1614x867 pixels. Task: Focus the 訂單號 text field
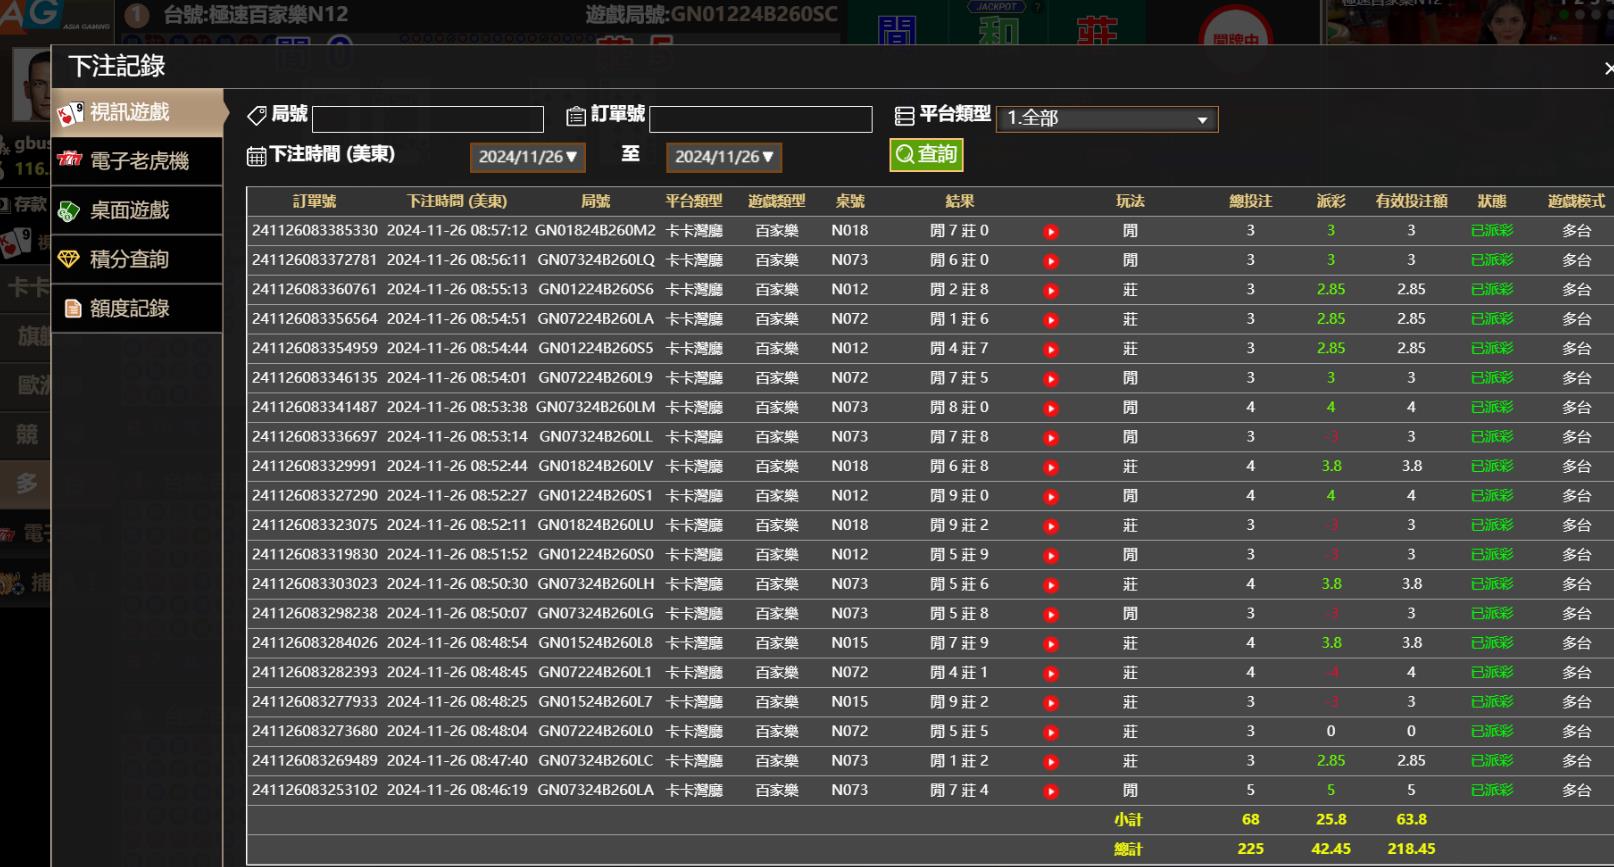[x=760, y=119]
